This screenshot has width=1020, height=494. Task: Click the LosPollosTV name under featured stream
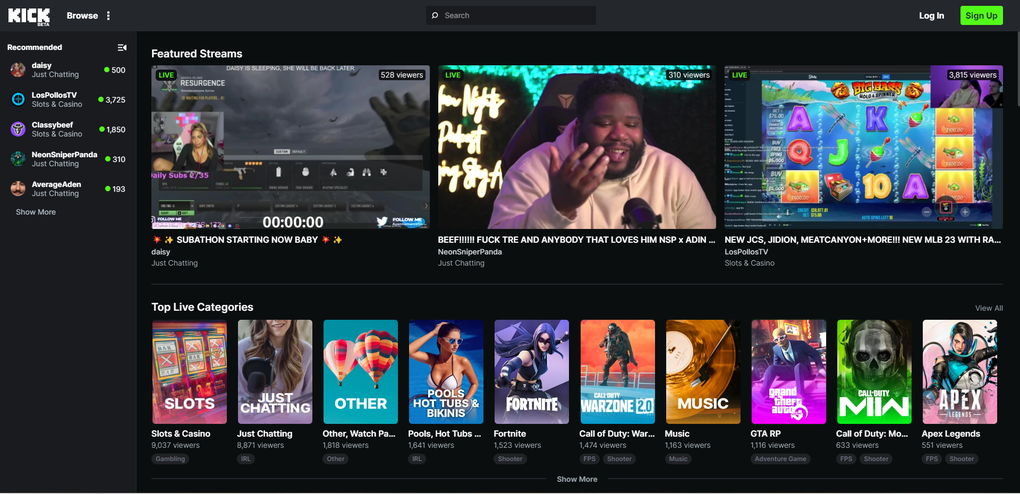746,252
